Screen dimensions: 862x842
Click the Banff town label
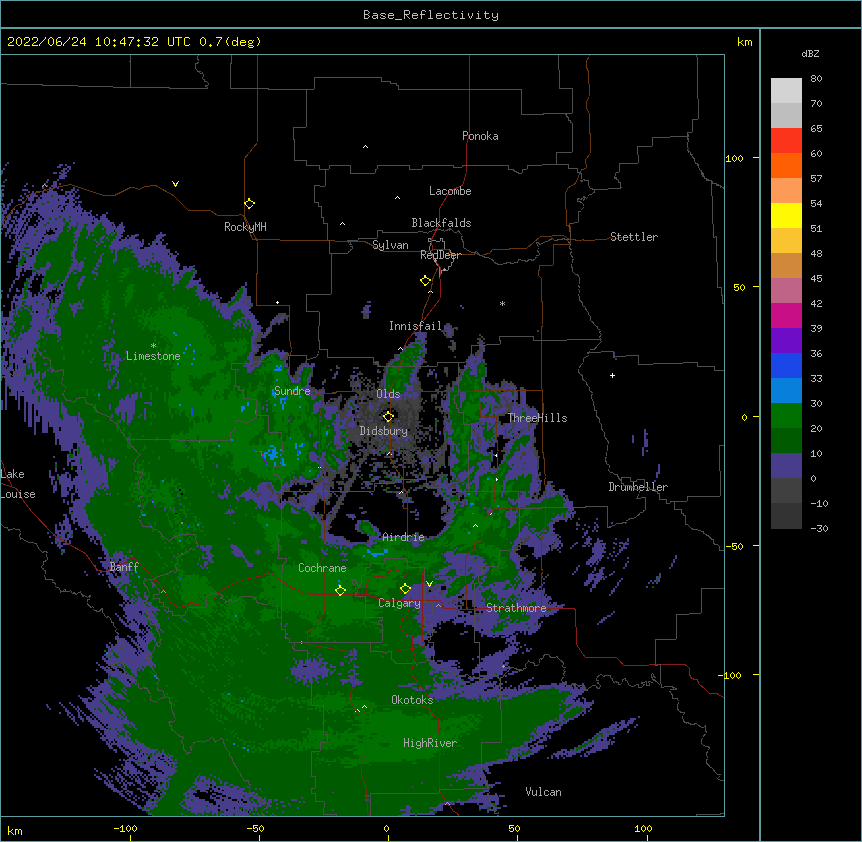[124, 567]
